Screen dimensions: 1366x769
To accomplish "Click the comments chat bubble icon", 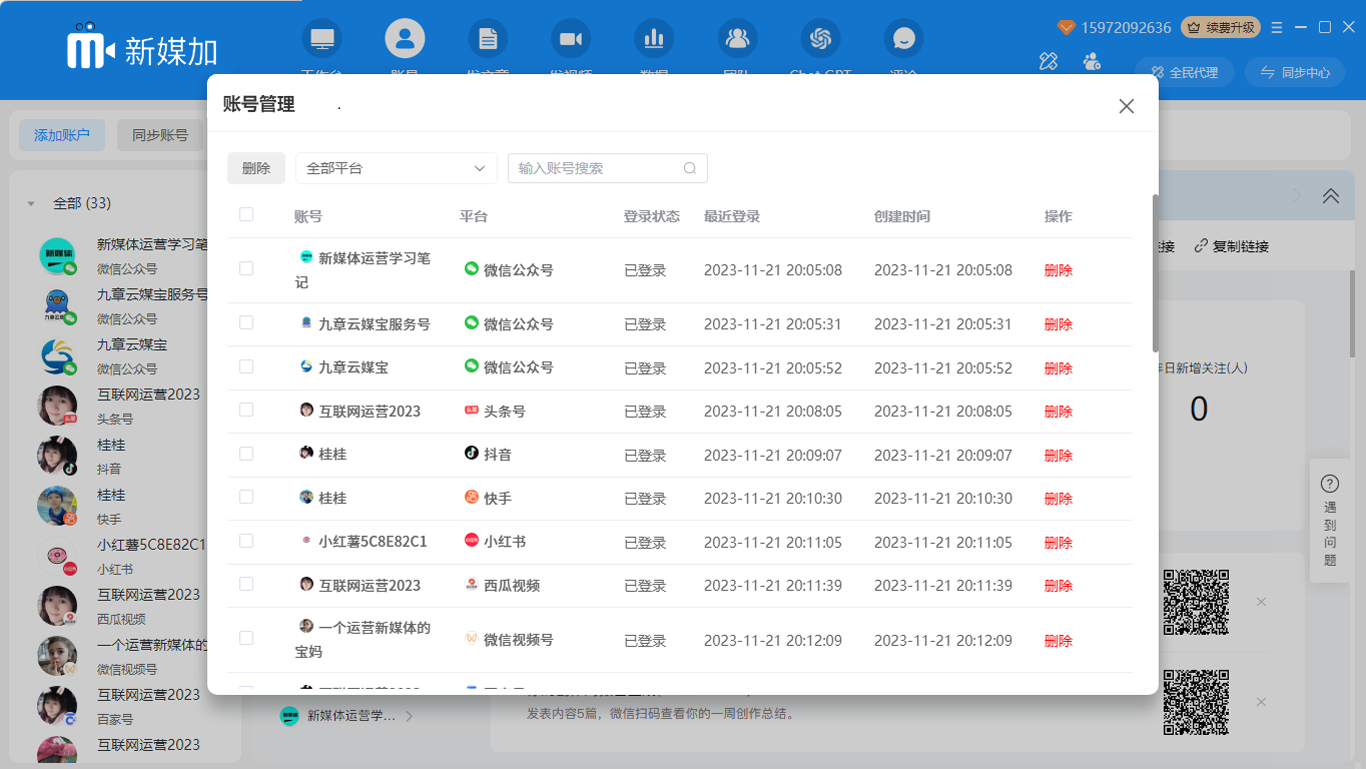I will (904, 39).
